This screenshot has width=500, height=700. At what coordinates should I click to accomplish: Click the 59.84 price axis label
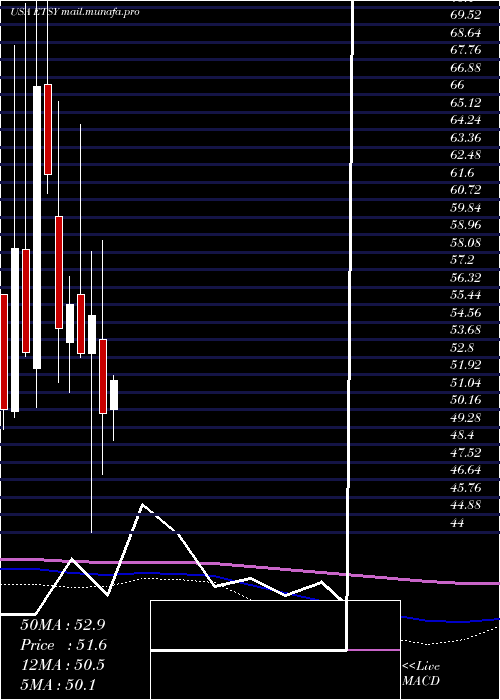466,207
